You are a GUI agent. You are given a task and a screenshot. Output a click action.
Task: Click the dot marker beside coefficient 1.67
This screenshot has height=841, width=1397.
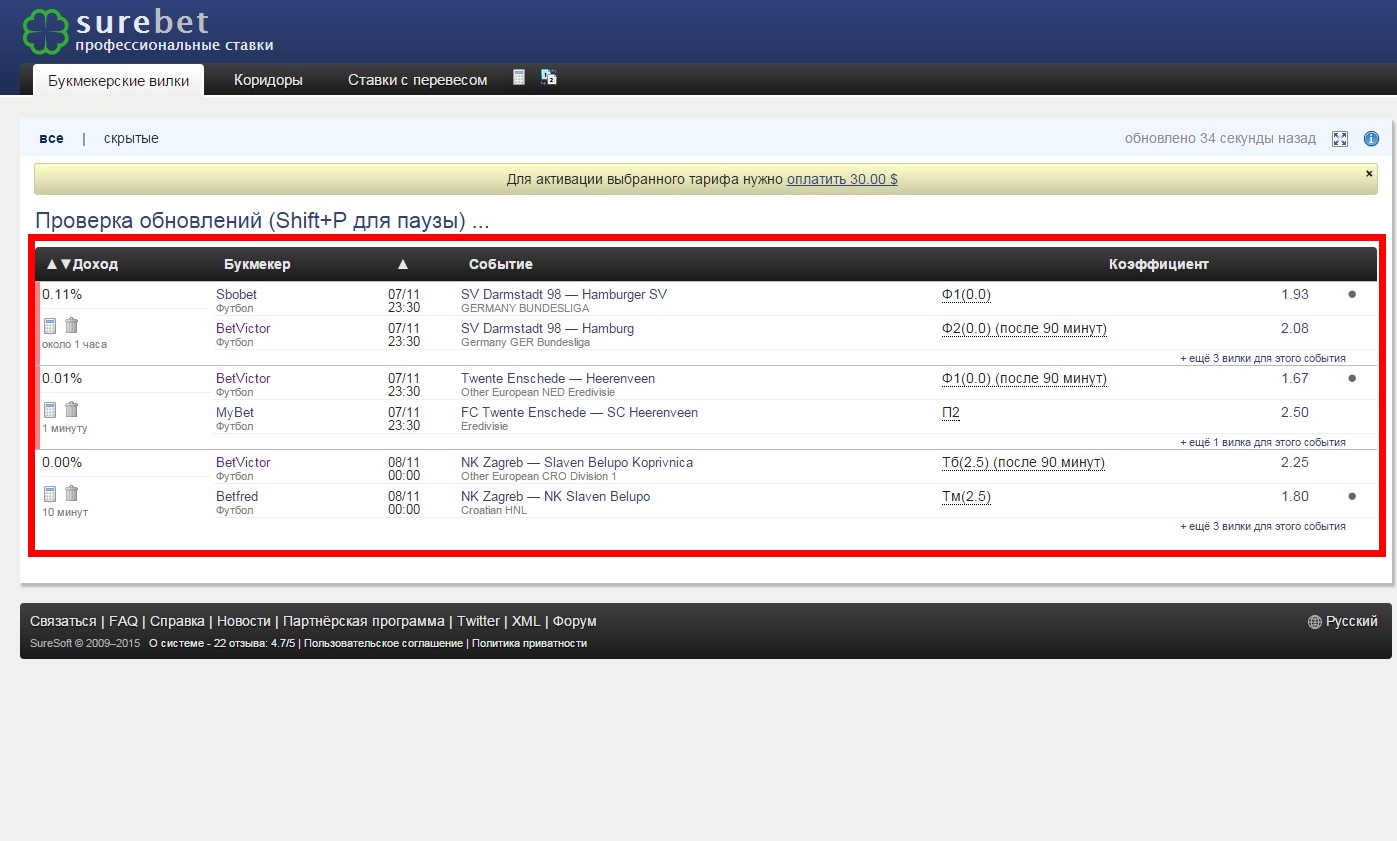click(1352, 378)
